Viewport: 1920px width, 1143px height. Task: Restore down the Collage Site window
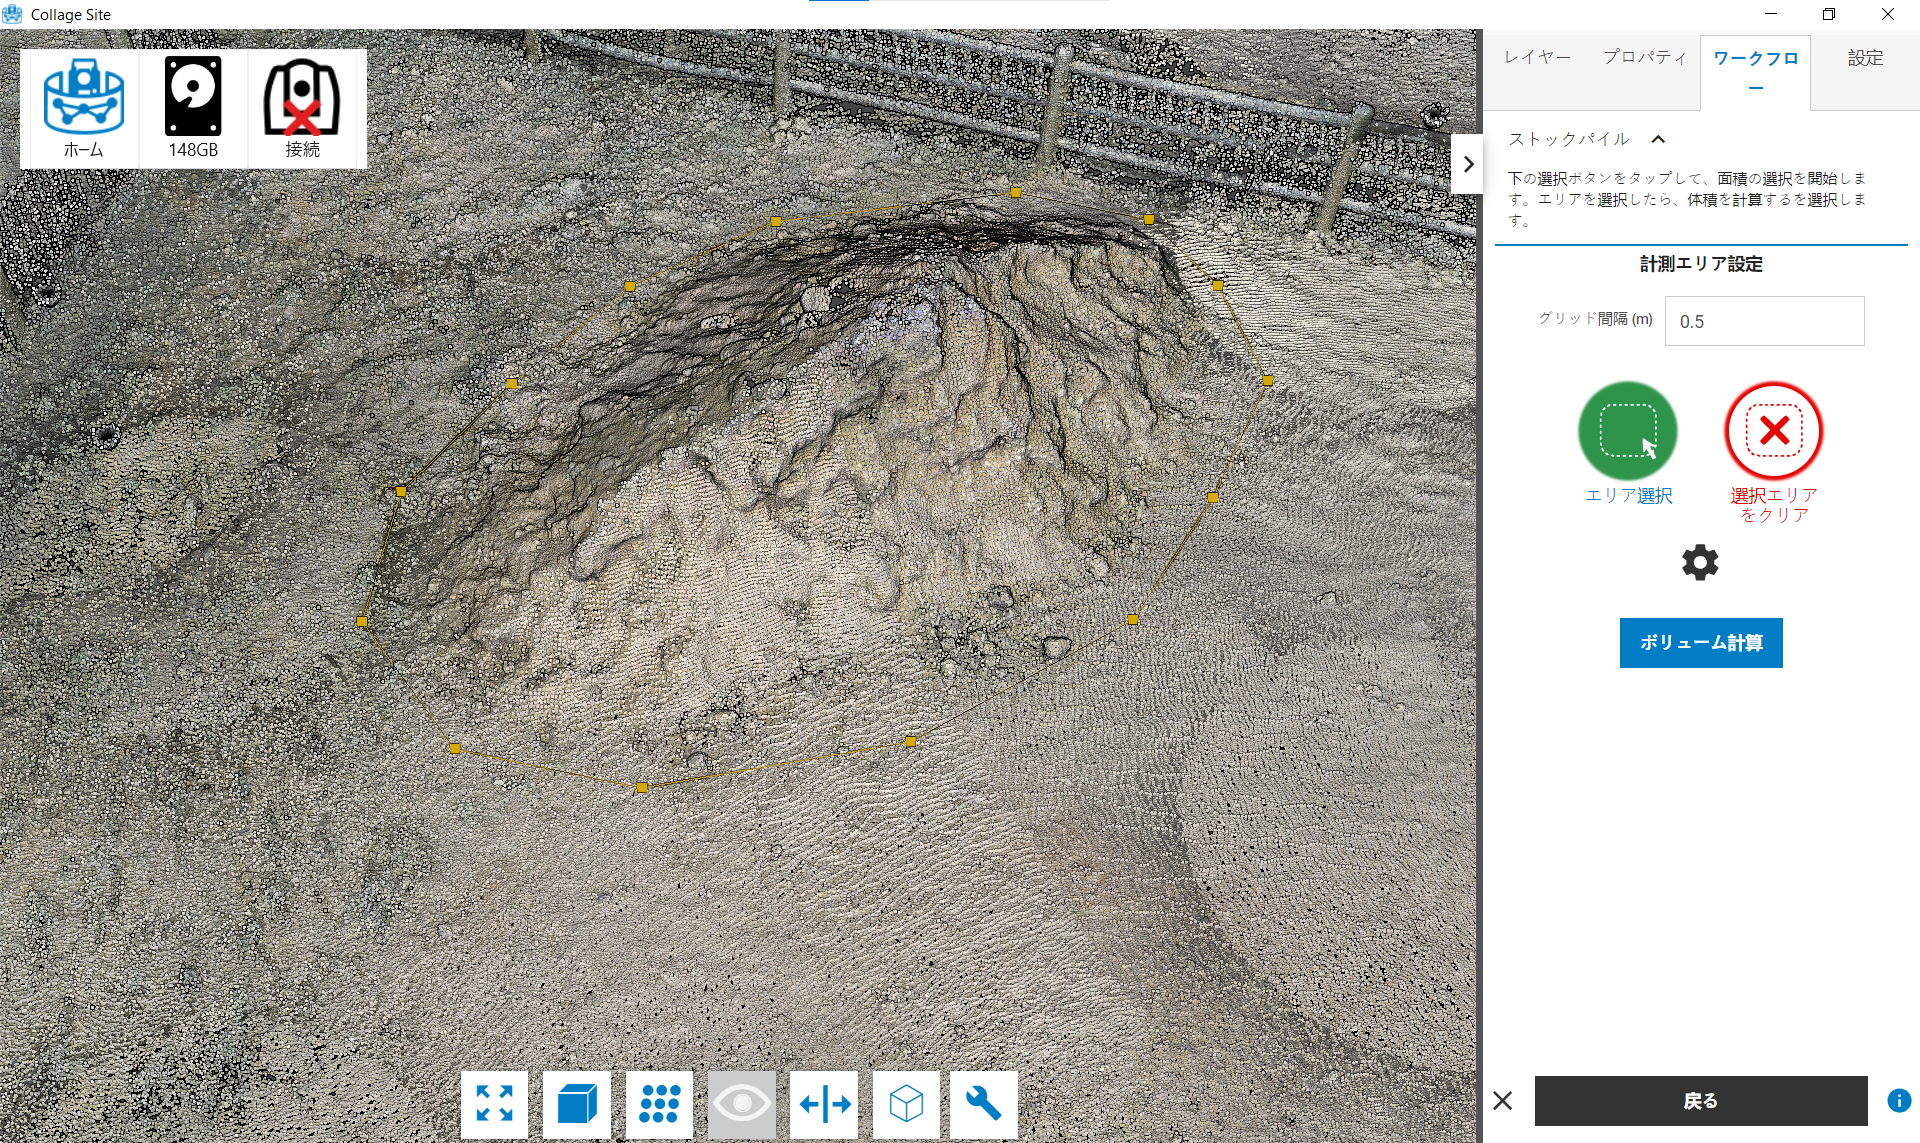click(x=1829, y=14)
